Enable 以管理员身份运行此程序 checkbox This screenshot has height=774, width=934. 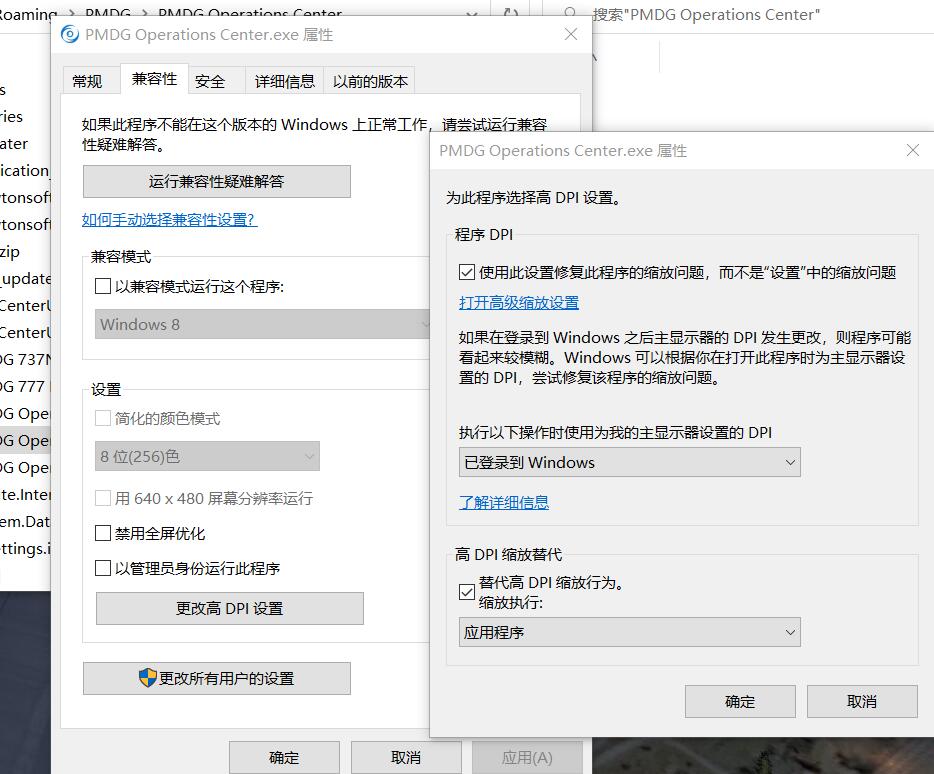pos(102,568)
